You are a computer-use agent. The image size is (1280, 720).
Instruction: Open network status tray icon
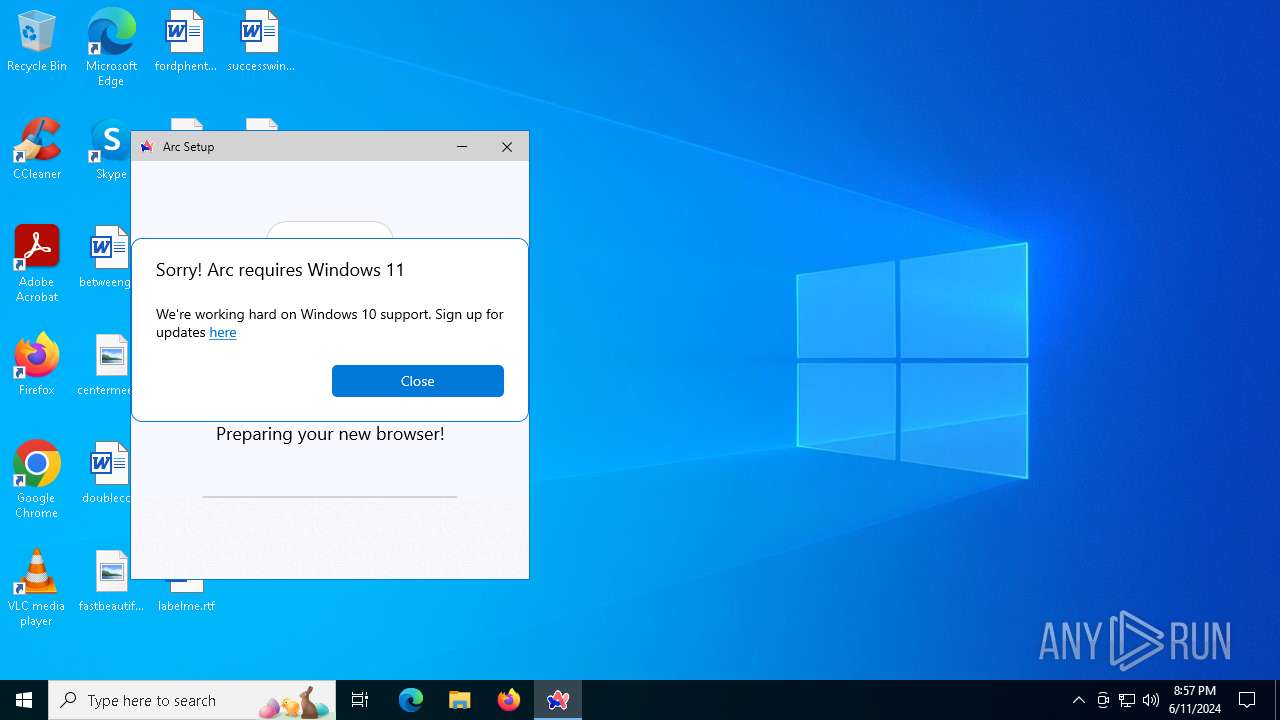click(1127, 700)
